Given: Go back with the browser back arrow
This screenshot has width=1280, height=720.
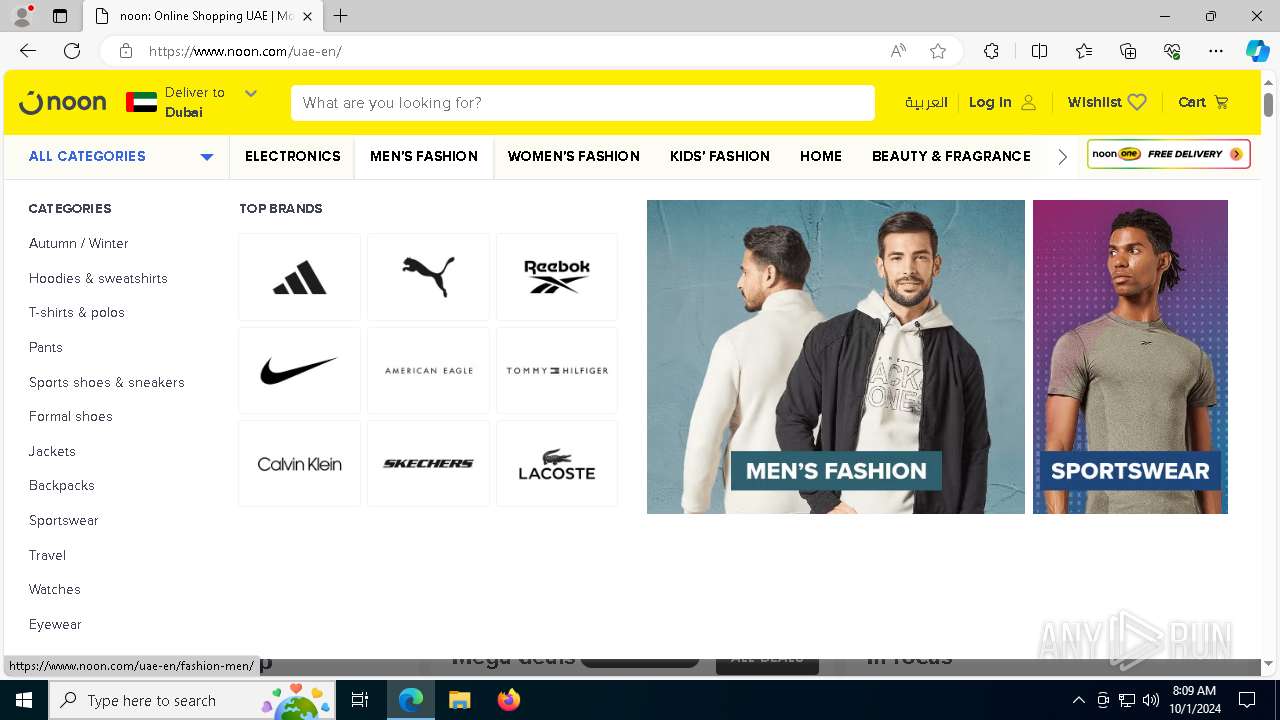Looking at the screenshot, I should pyautogui.click(x=28, y=51).
